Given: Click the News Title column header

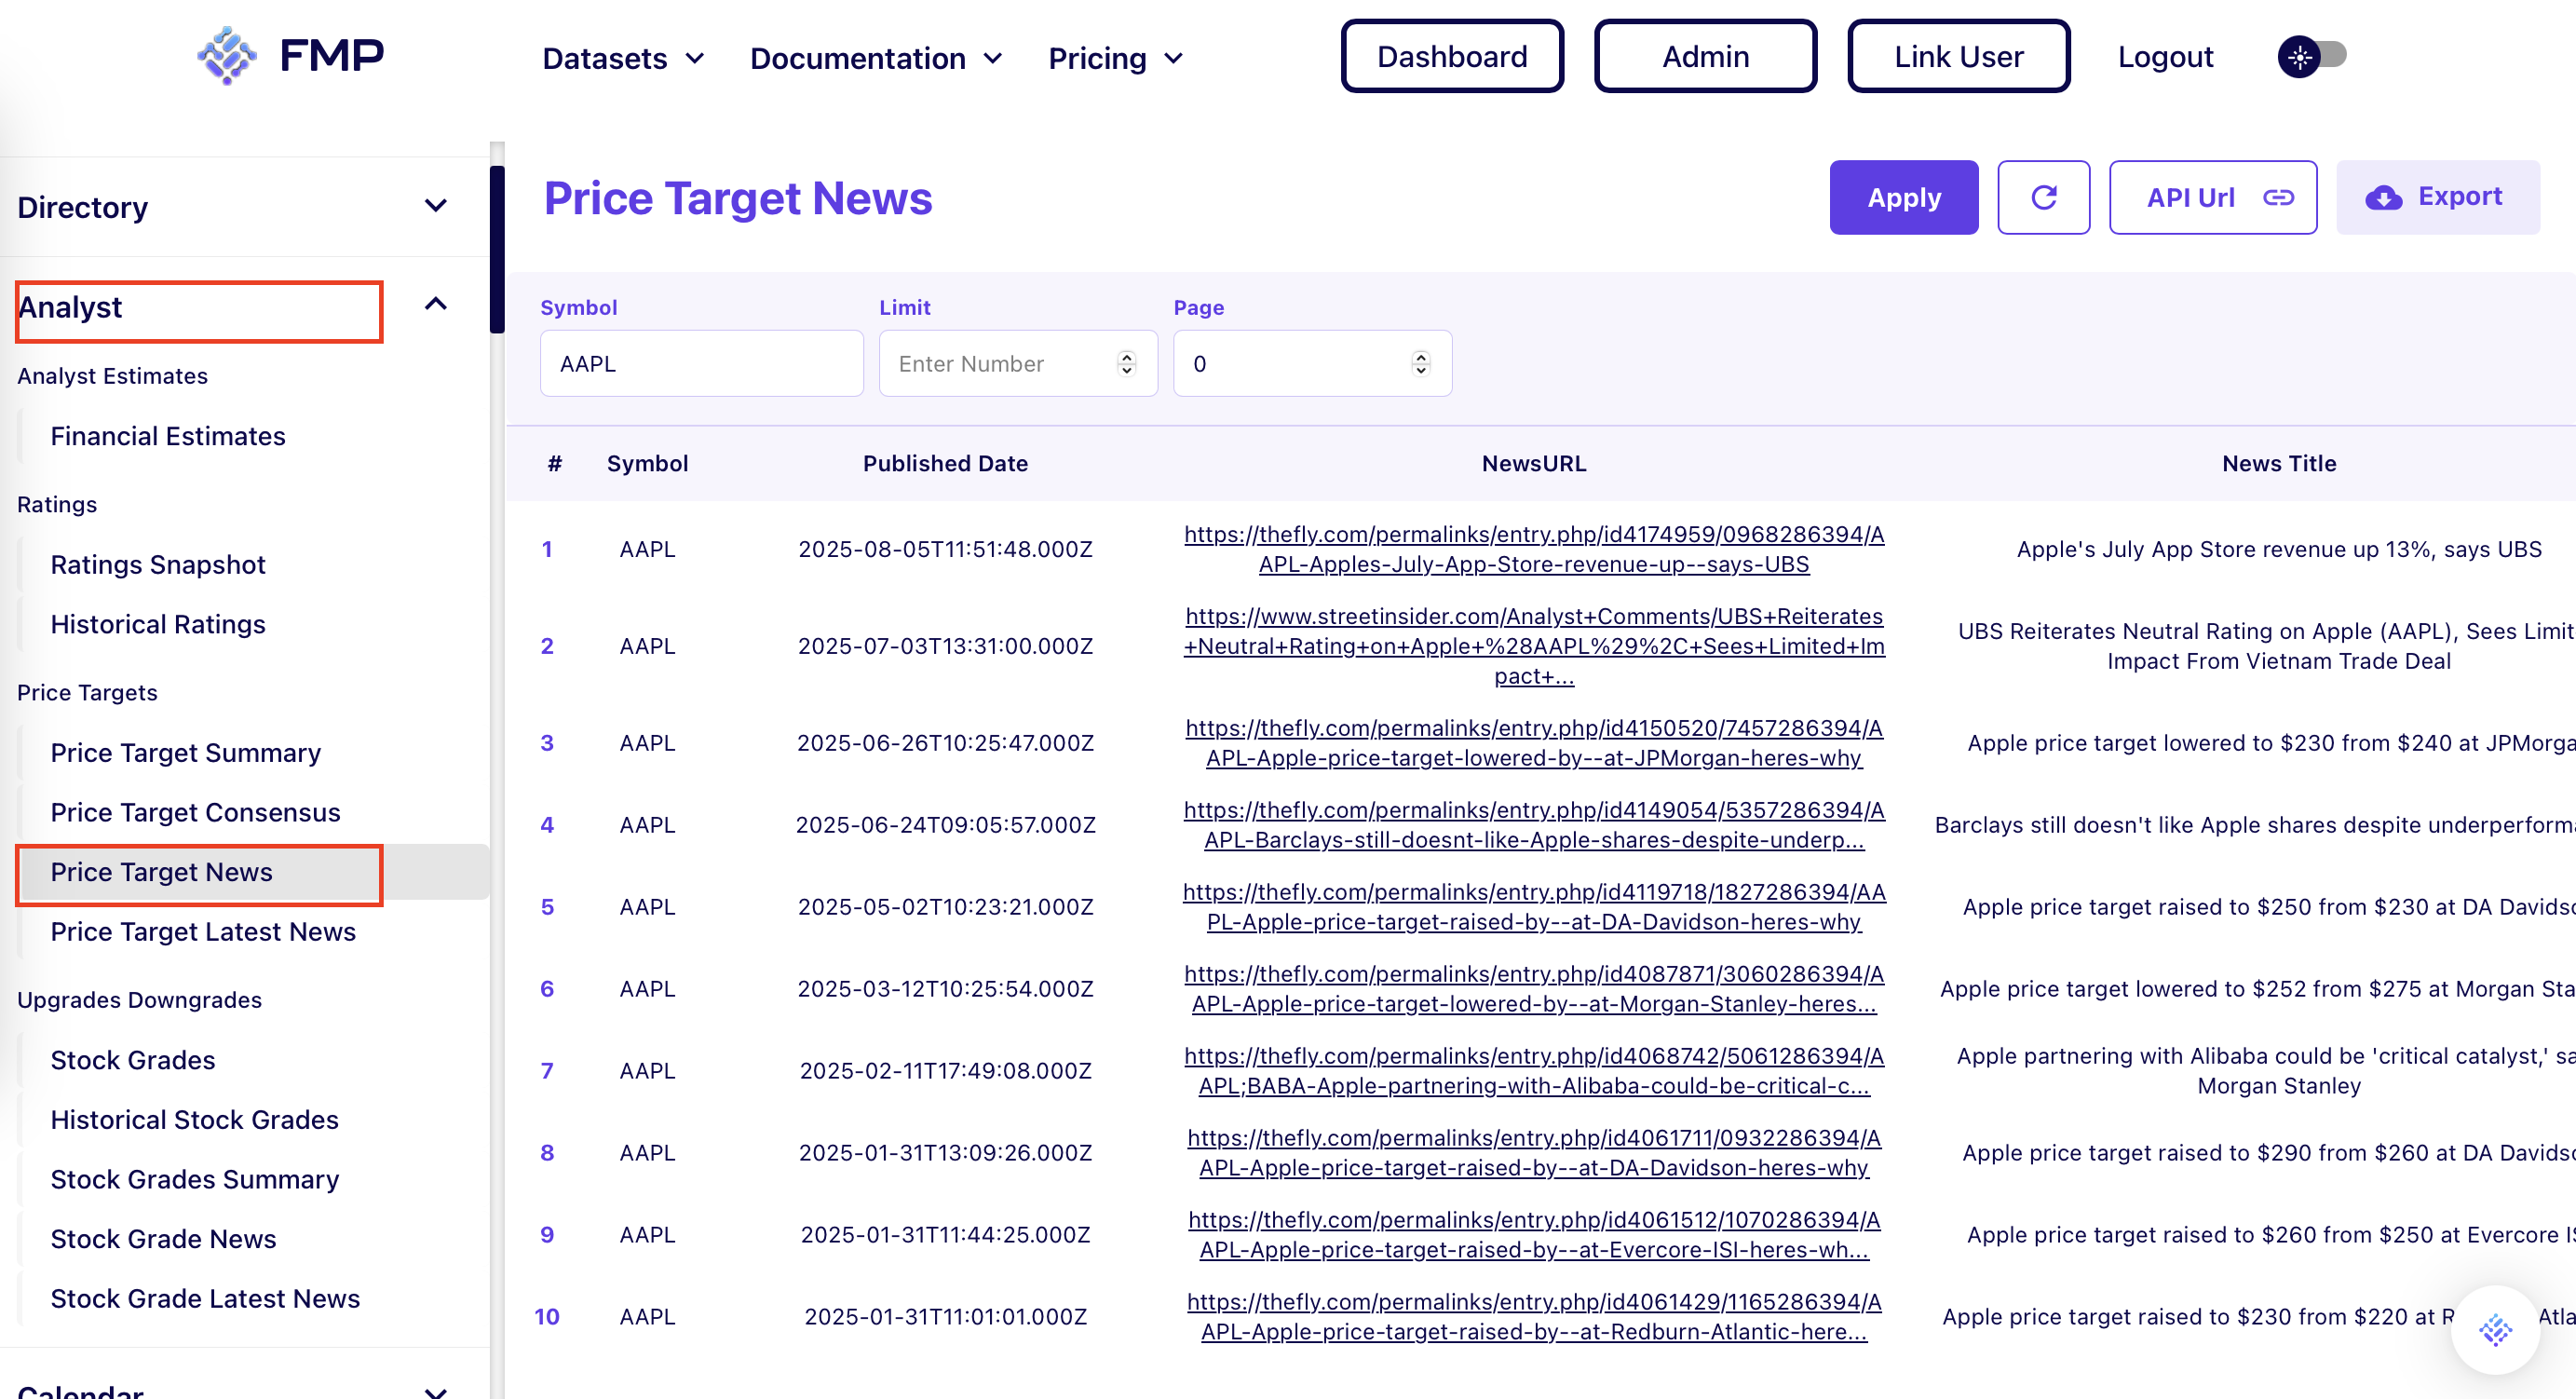Looking at the screenshot, I should tap(2278, 463).
